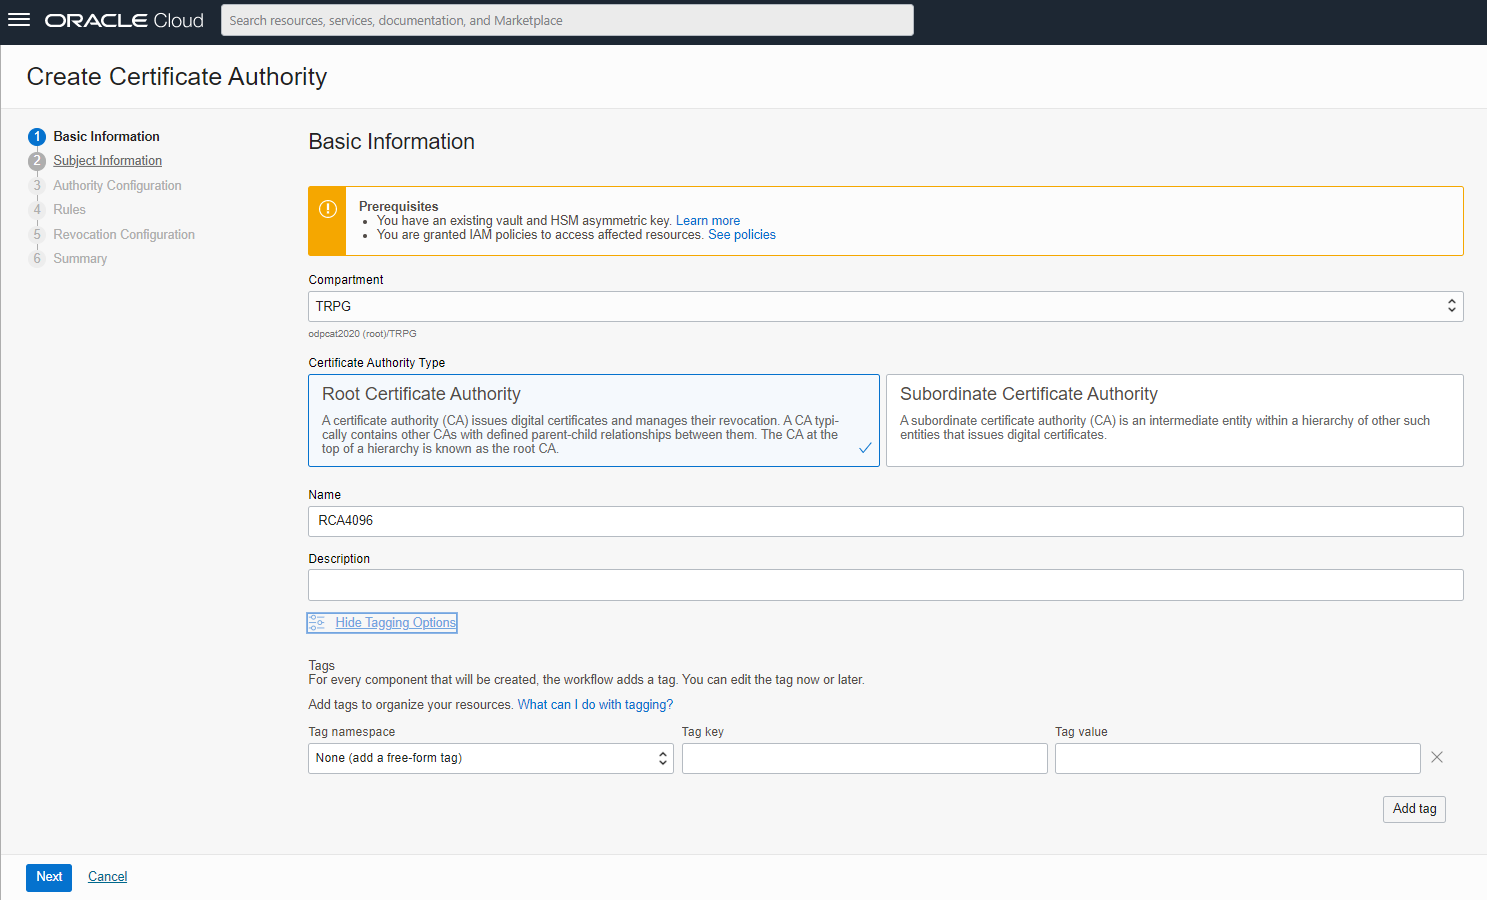Go to Subject Information step

coord(107,160)
